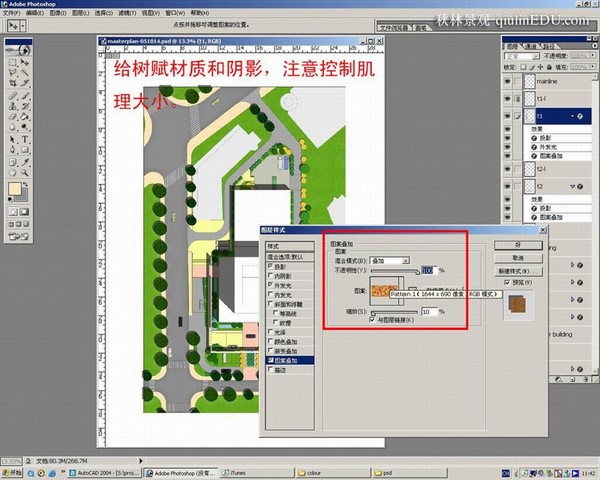Select the Notes tool

tap(13, 162)
